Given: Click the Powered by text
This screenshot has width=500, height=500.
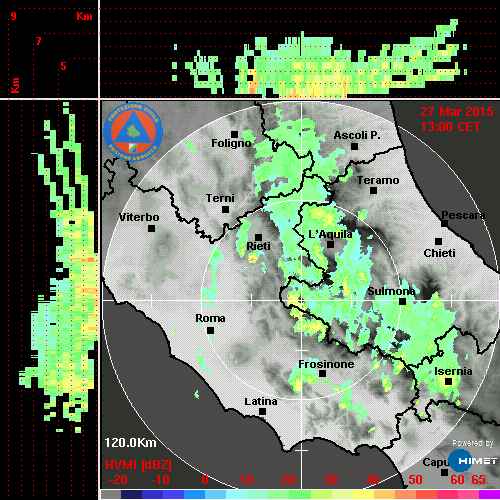Looking at the screenshot, I should [x=473, y=443].
